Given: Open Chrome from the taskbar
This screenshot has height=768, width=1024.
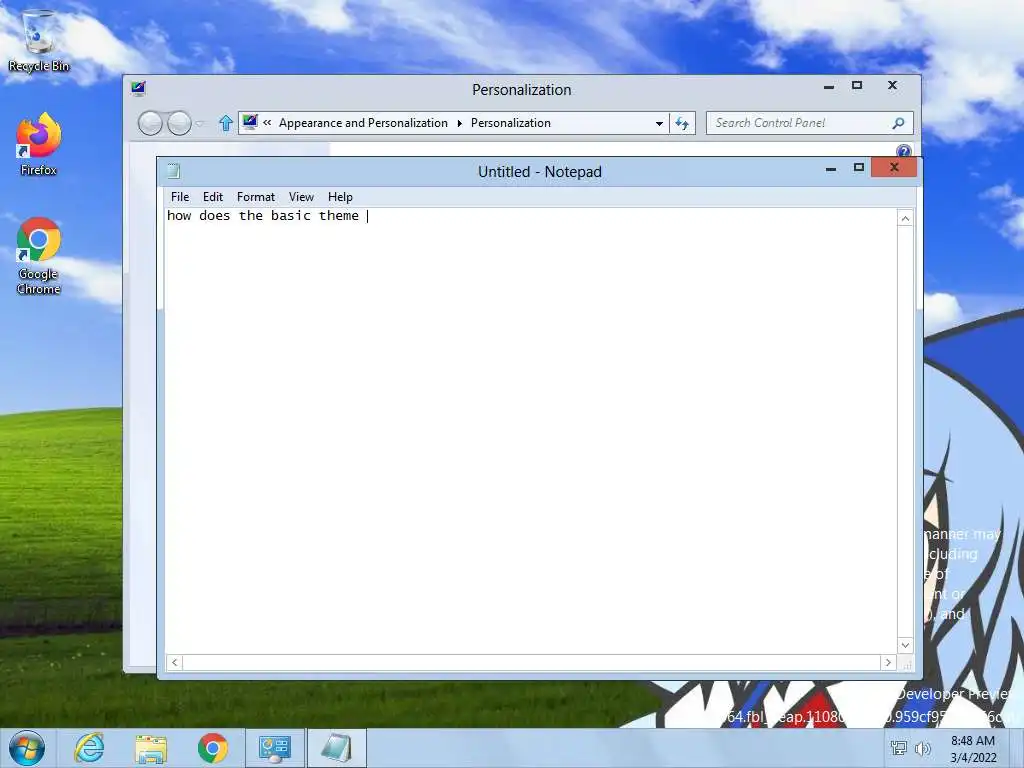Looking at the screenshot, I should pyautogui.click(x=213, y=748).
